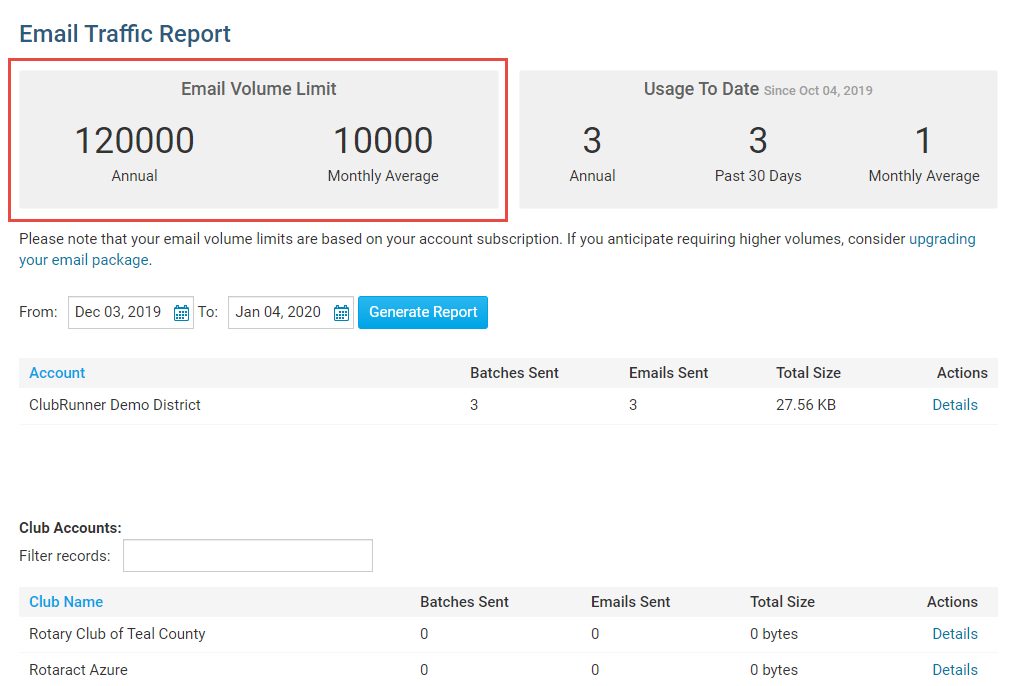Select the Rotary Club of Teal County row
The height and width of the screenshot is (686, 1011).
click(x=117, y=634)
